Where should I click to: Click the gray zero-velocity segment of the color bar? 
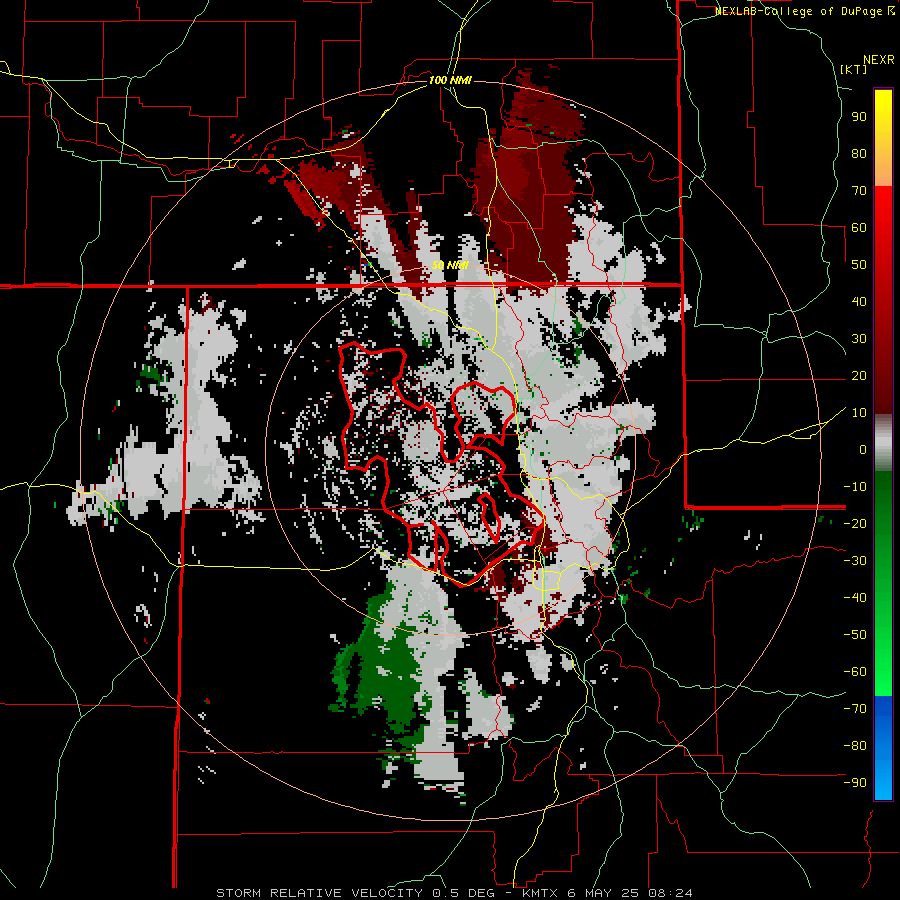pos(883,443)
